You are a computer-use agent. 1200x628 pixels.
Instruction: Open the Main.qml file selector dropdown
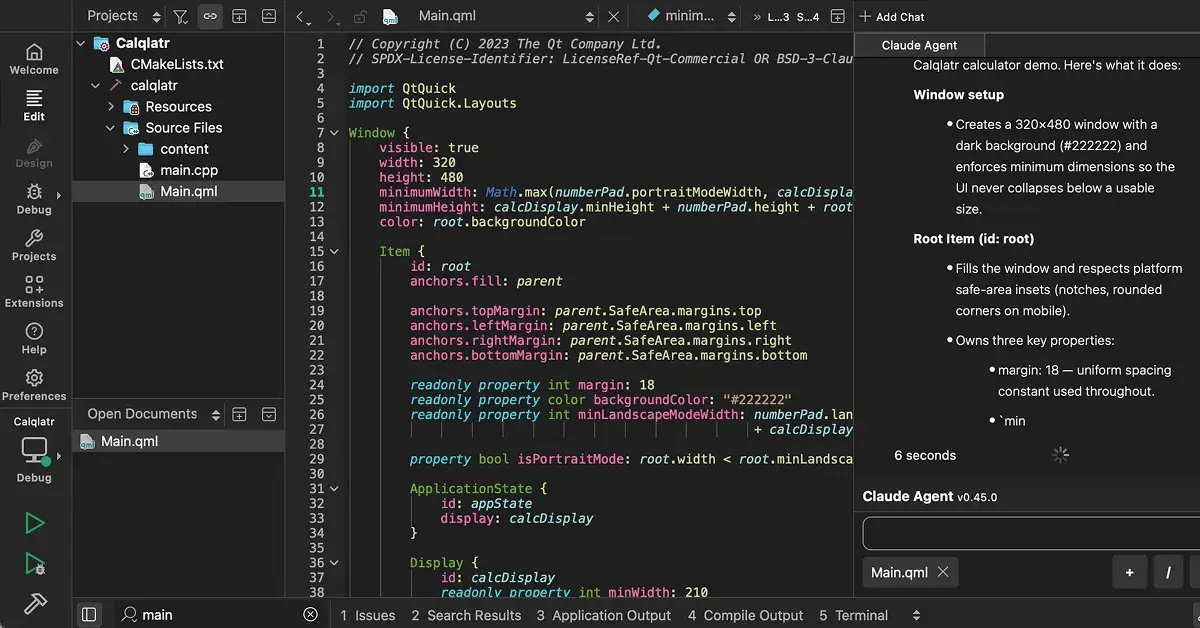490,16
